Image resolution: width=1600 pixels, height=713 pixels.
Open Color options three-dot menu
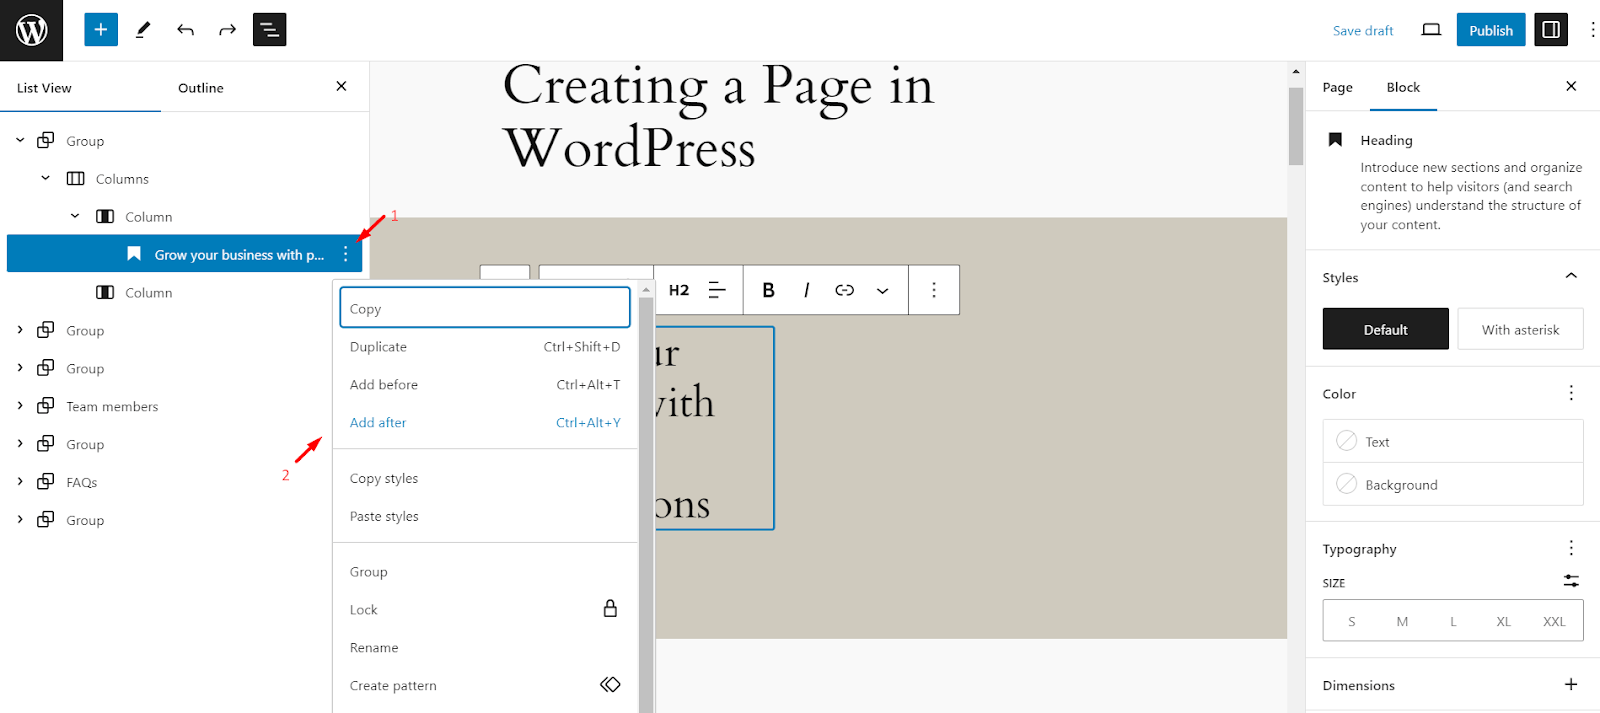1571,393
